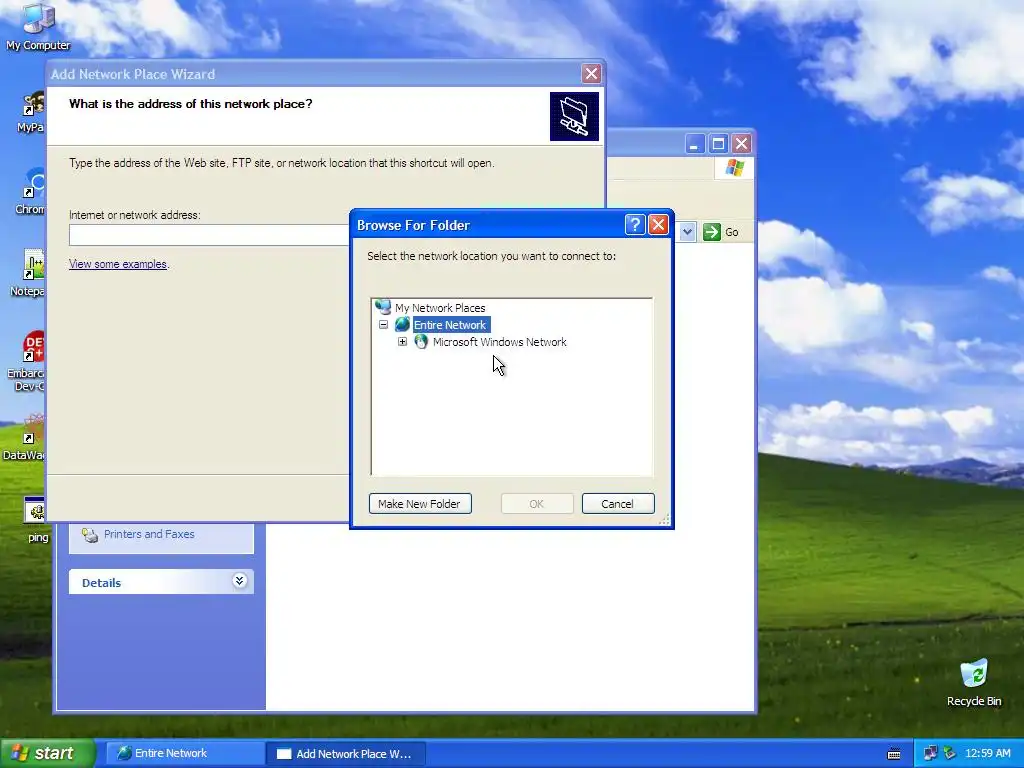Click Printers and Faxes icon in sidebar
Image resolution: width=1024 pixels, height=768 pixels.
90,535
